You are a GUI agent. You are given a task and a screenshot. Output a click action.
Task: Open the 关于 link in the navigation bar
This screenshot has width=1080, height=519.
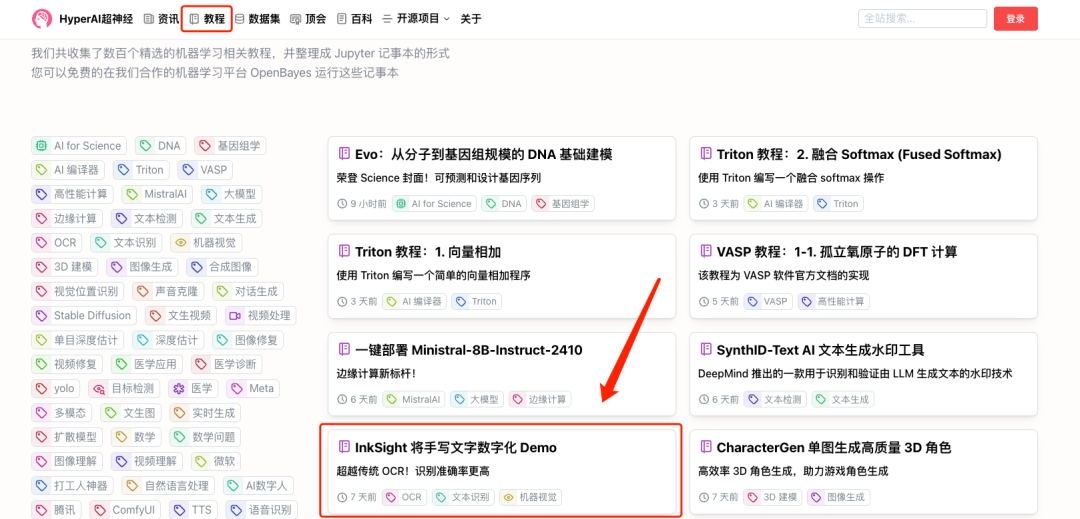click(470, 19)
